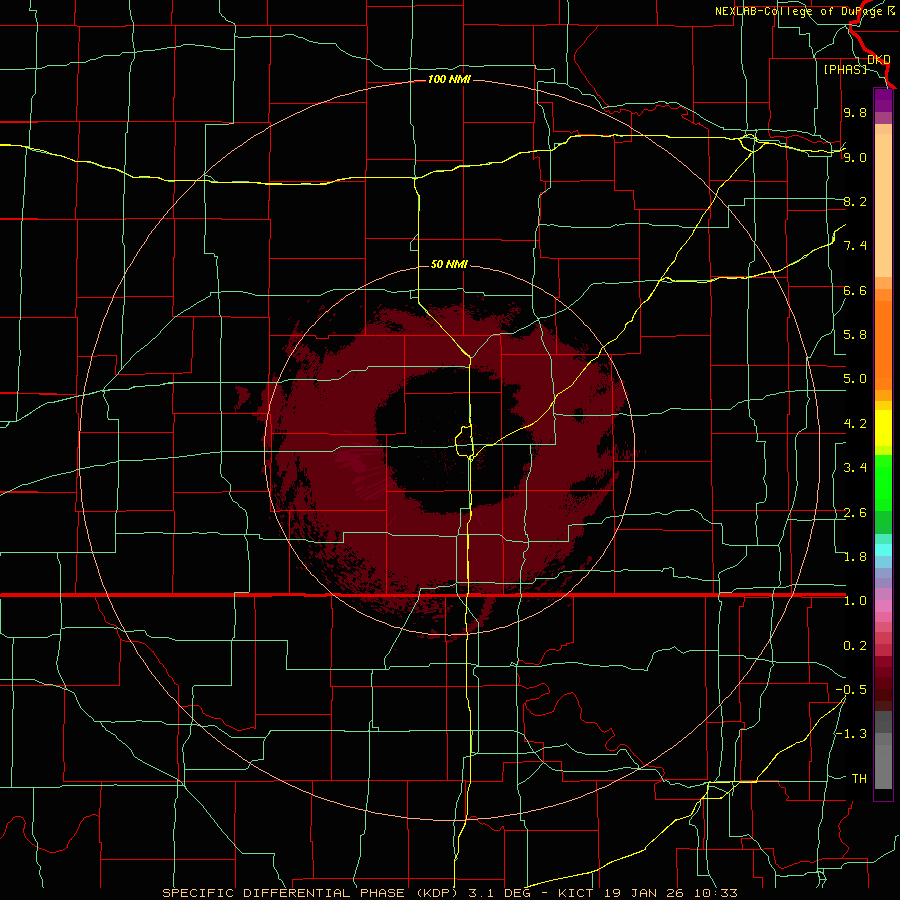Click the purple swatch atop the color scale
The image size is (900, 900).
pos(883,100)
